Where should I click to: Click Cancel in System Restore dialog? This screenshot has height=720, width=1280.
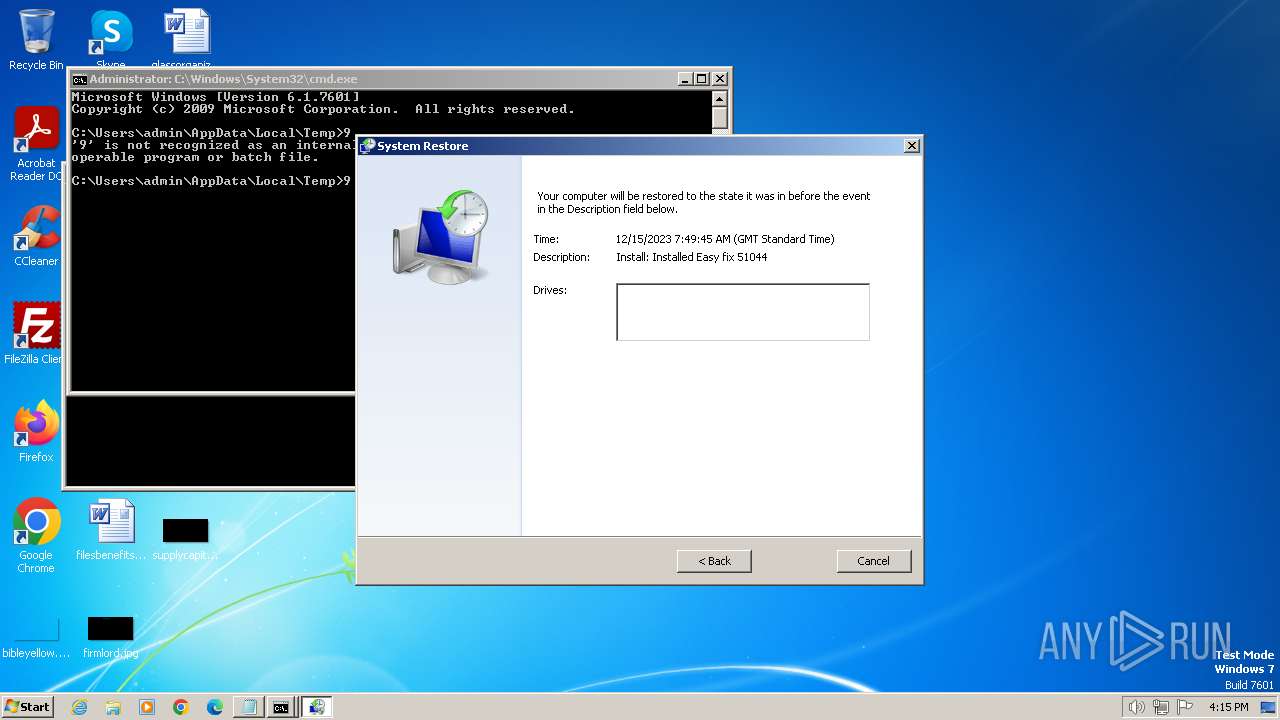pyautogui.click(x=873, y=561)
